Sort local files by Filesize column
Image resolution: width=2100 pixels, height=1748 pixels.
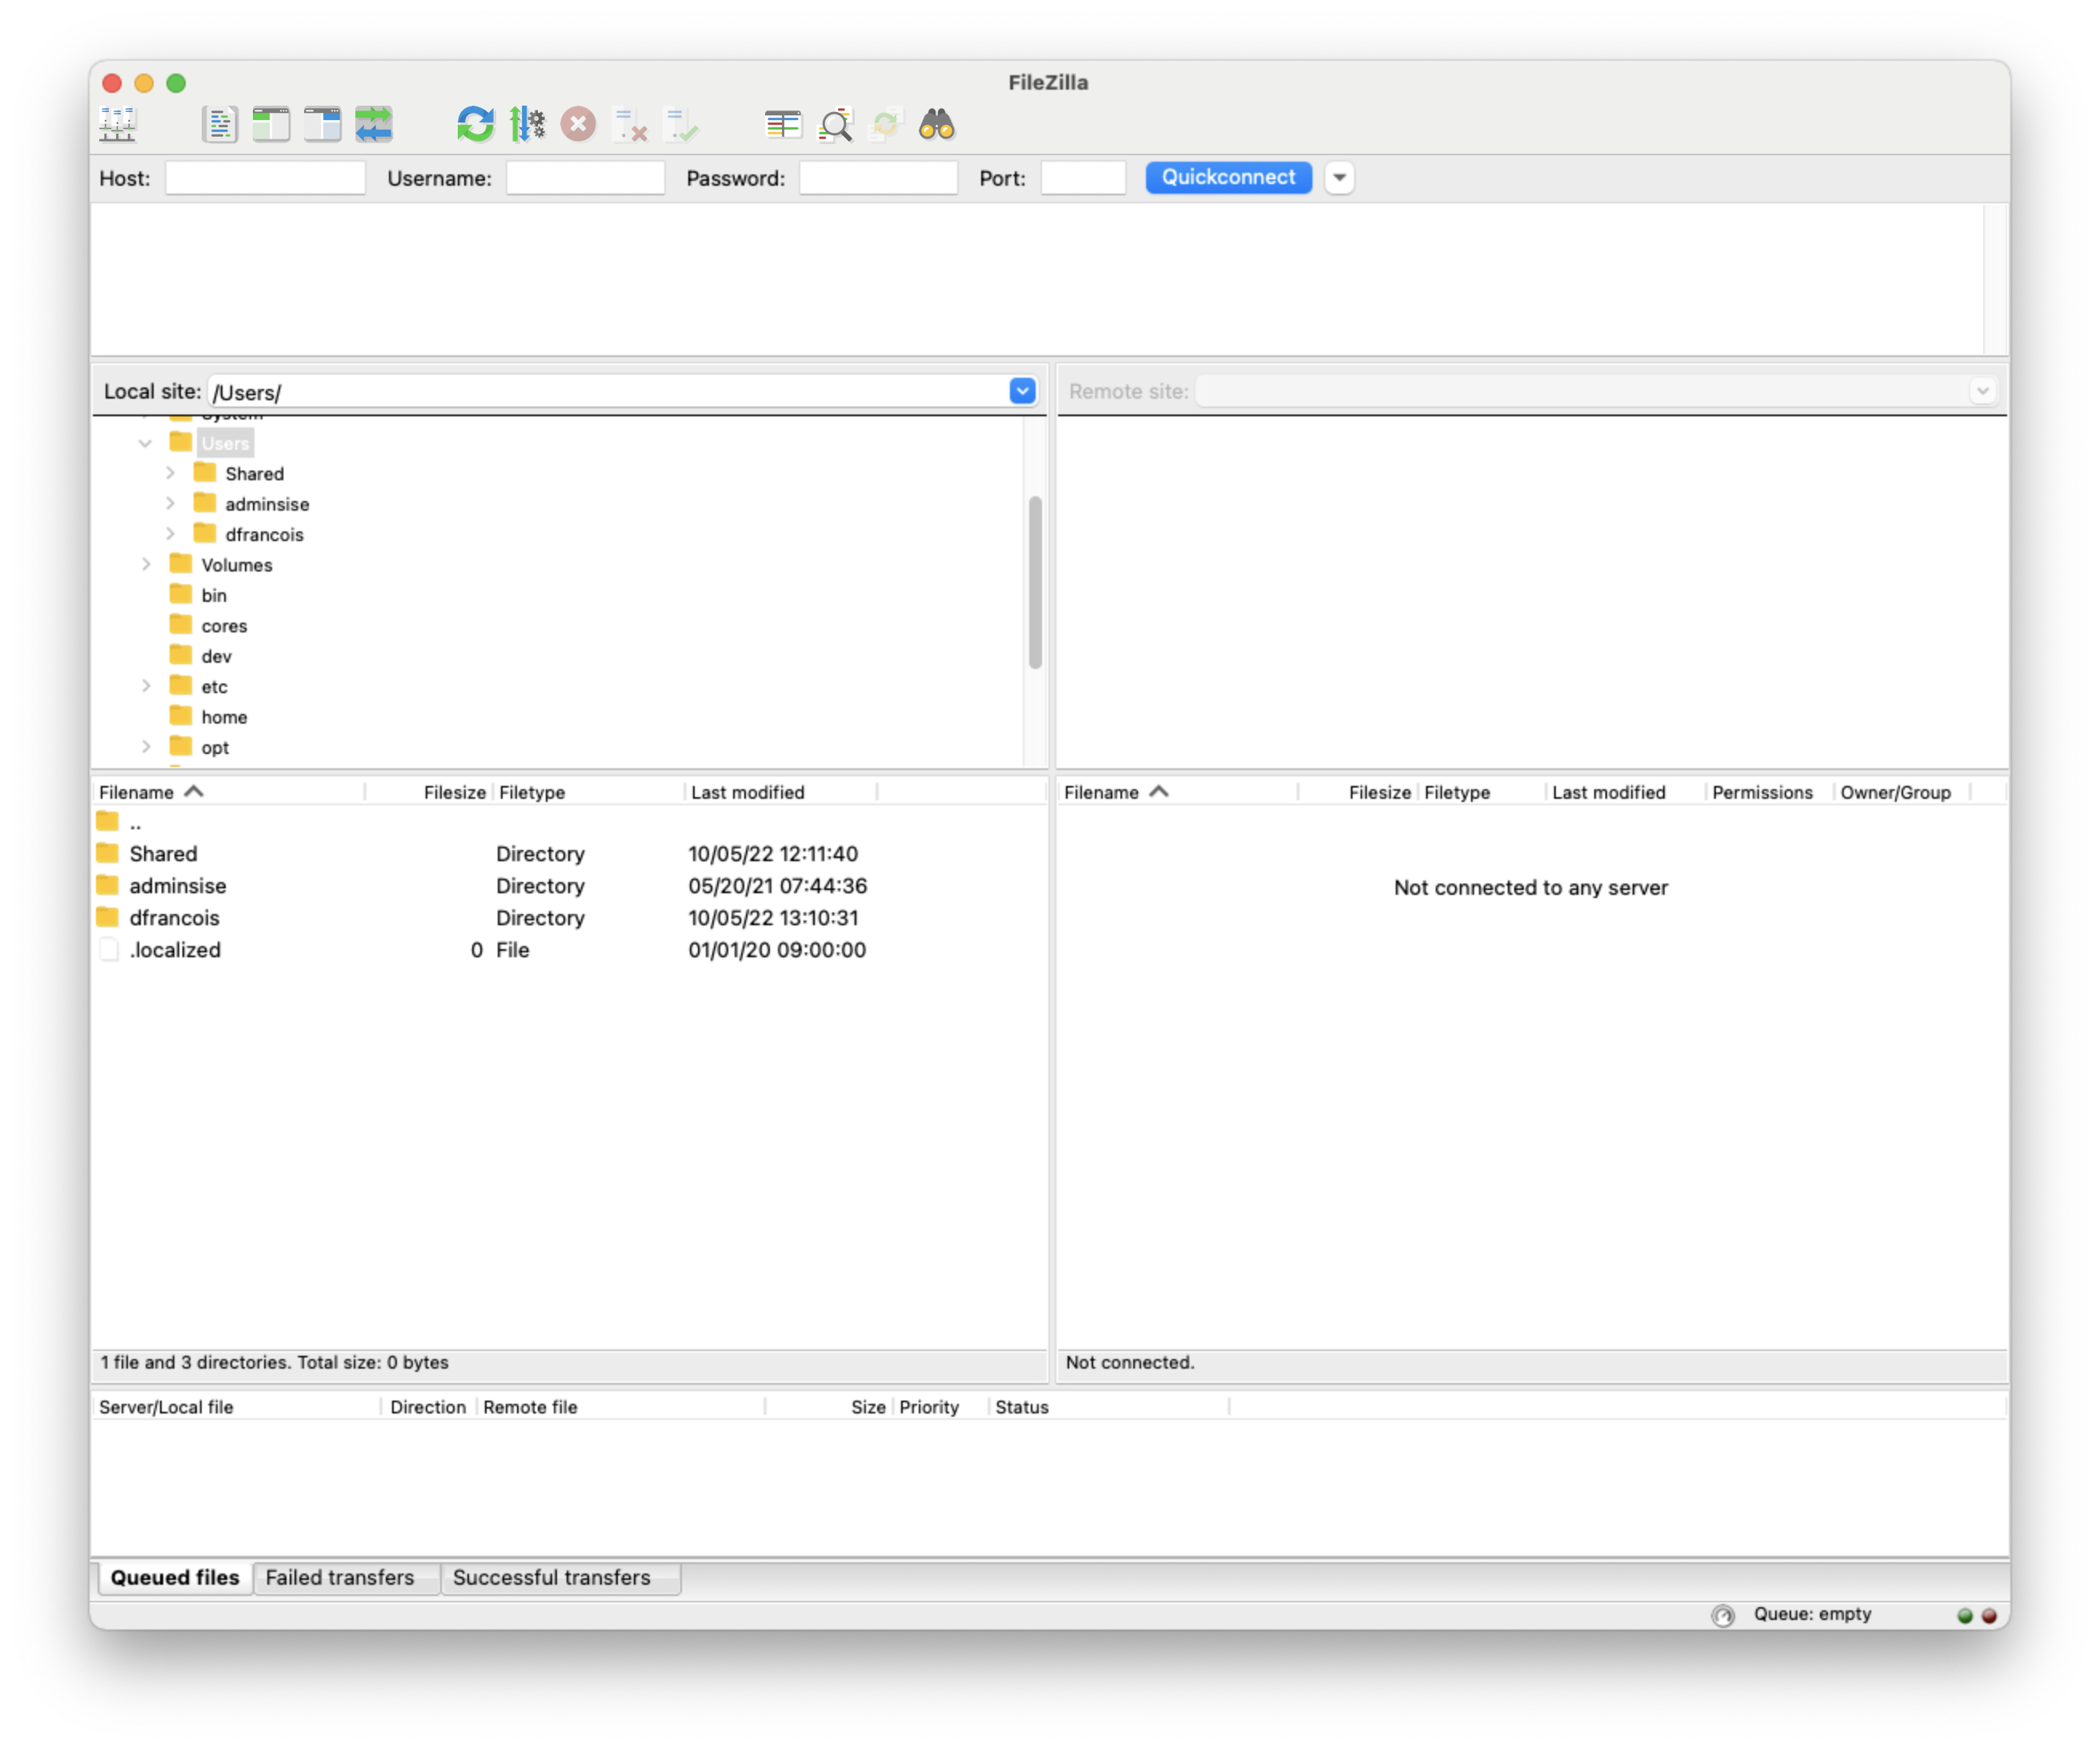pos(429,792)
